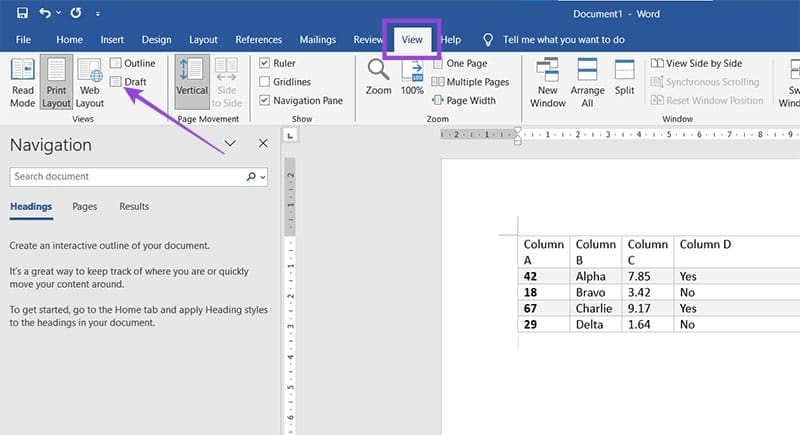Click the cell with value 1.64
The image size is (800, 435).
click(x=648, y=324)
